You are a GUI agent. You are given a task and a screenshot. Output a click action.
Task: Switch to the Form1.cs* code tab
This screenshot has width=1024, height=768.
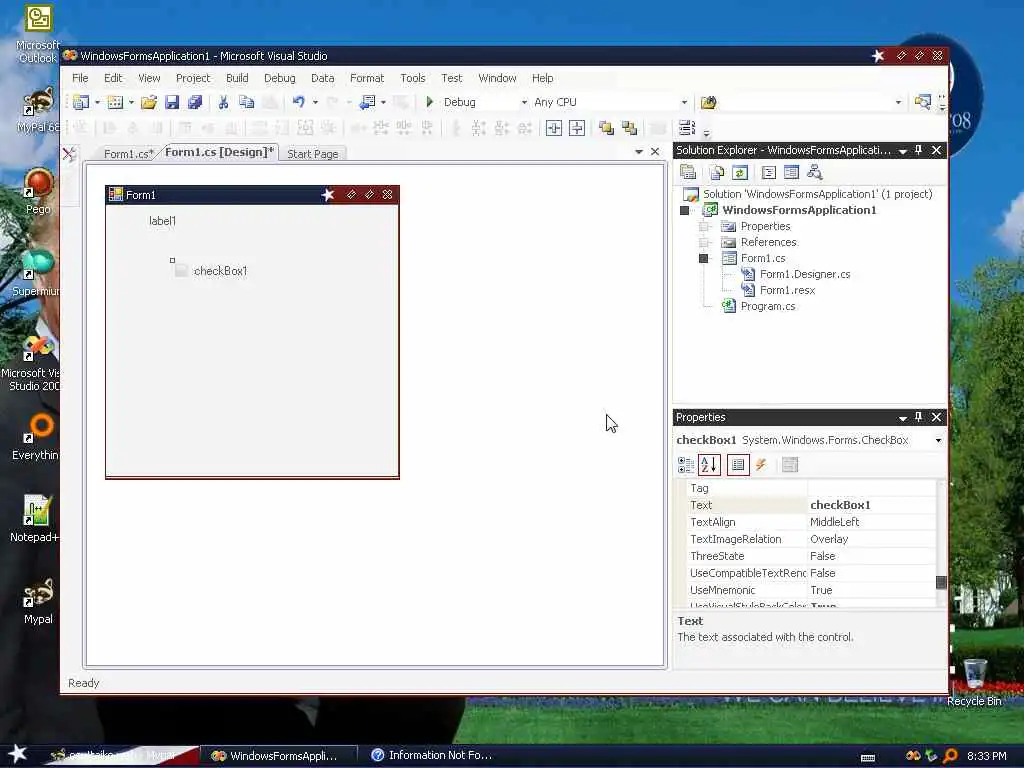coord(129,153)
